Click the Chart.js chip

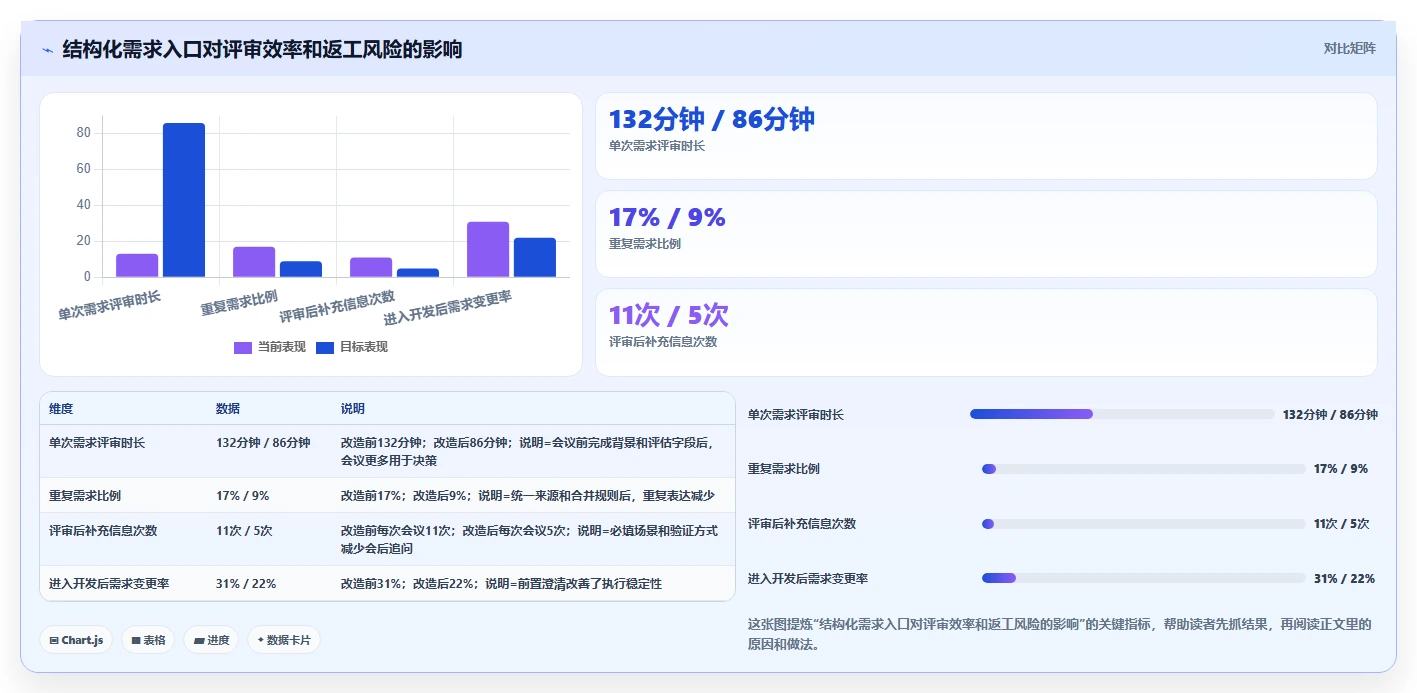coord(76,640)
